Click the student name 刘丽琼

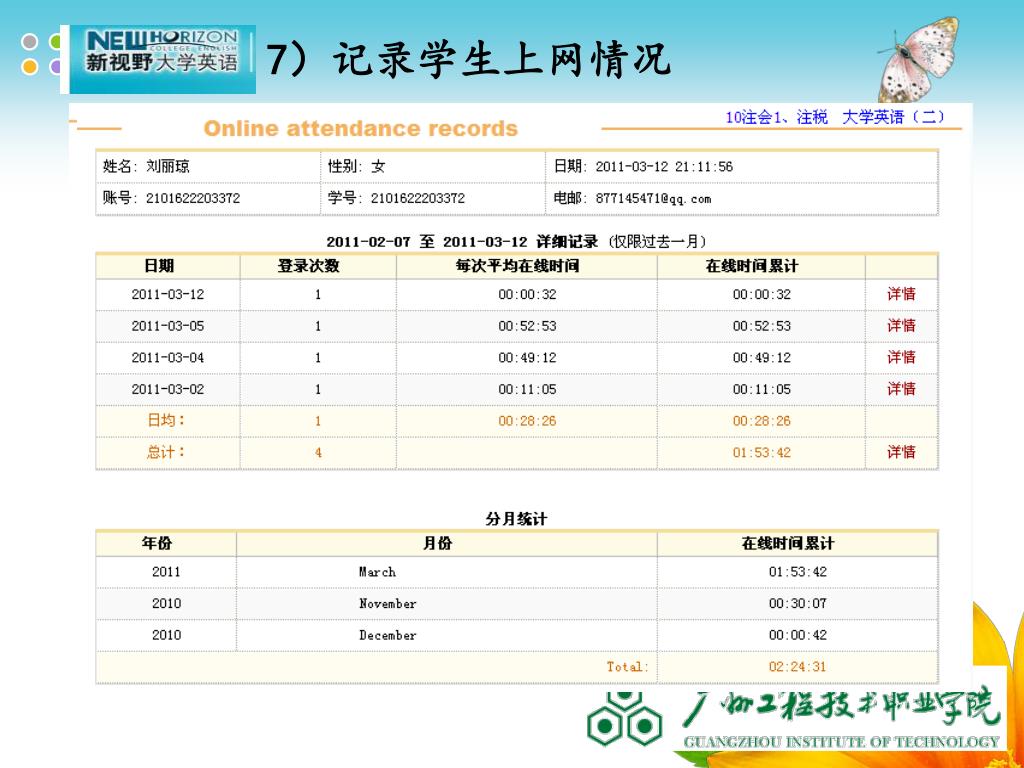pos(168,167)
